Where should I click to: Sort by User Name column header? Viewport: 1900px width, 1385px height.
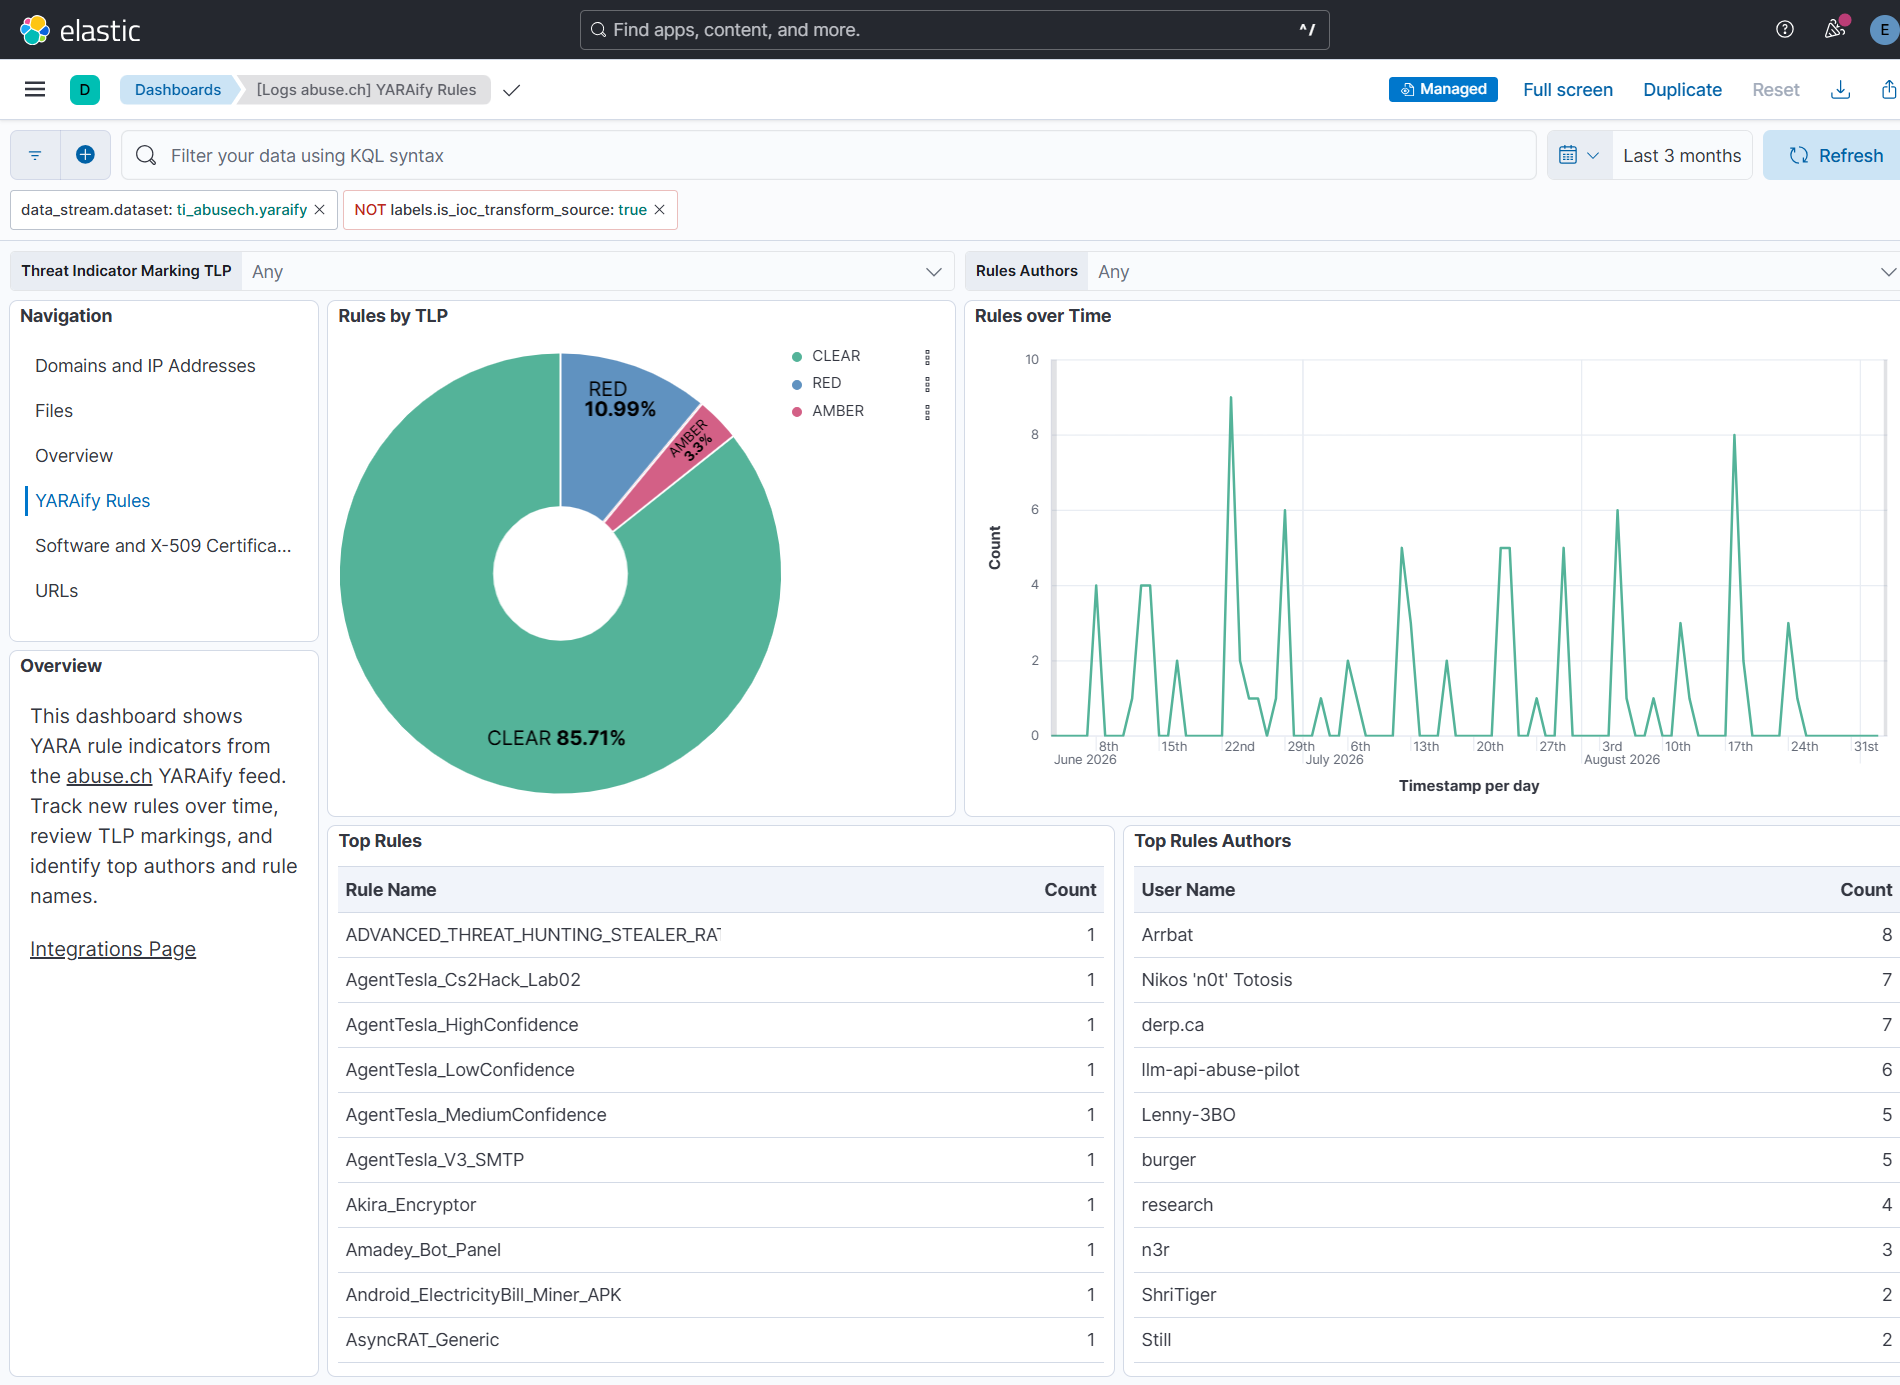tap(1188, 890)
